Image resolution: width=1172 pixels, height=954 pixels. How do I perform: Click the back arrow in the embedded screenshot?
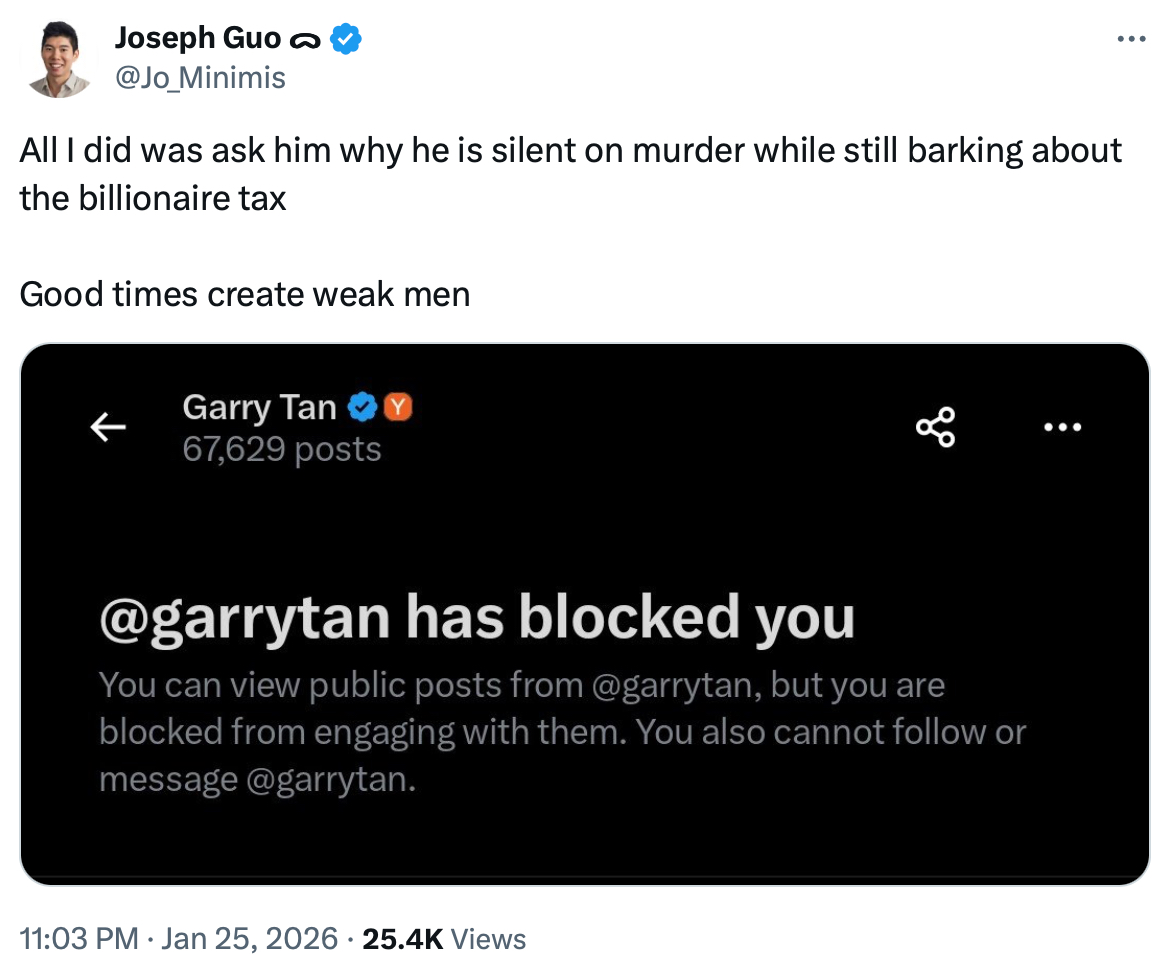pos(108,427)
